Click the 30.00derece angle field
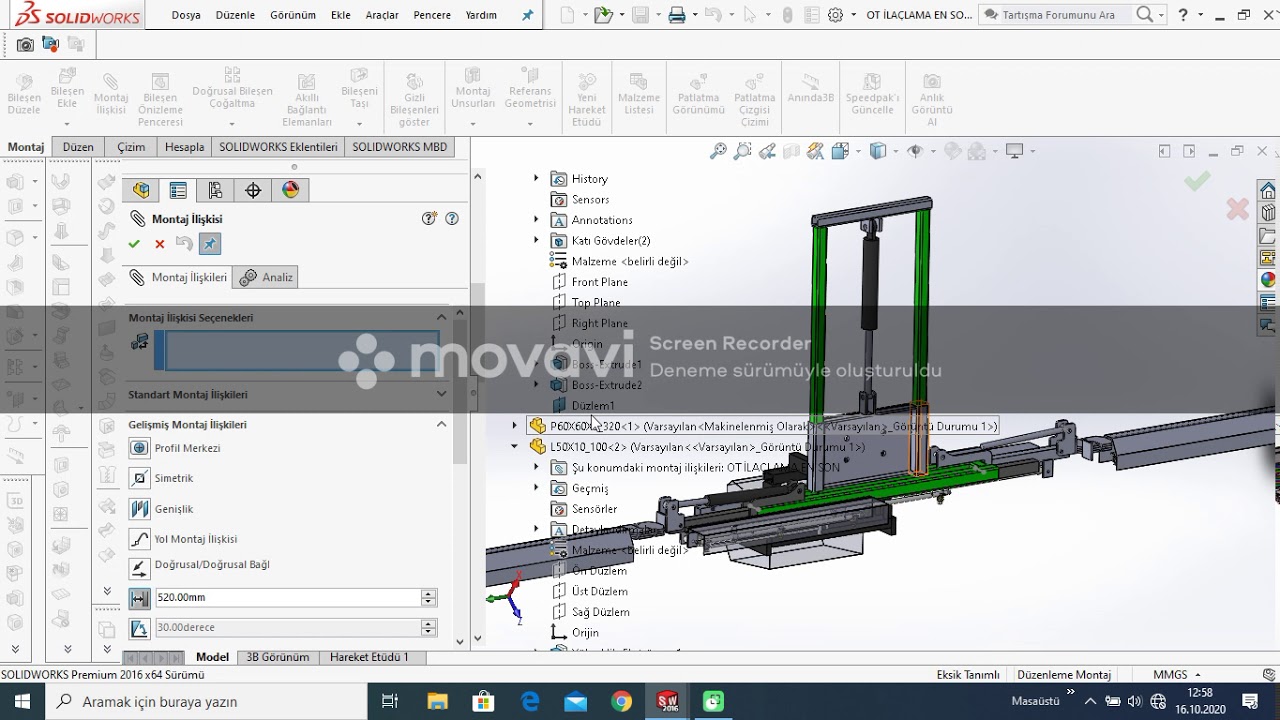Screen dimensions: 1280x720 tap(287, 627)
